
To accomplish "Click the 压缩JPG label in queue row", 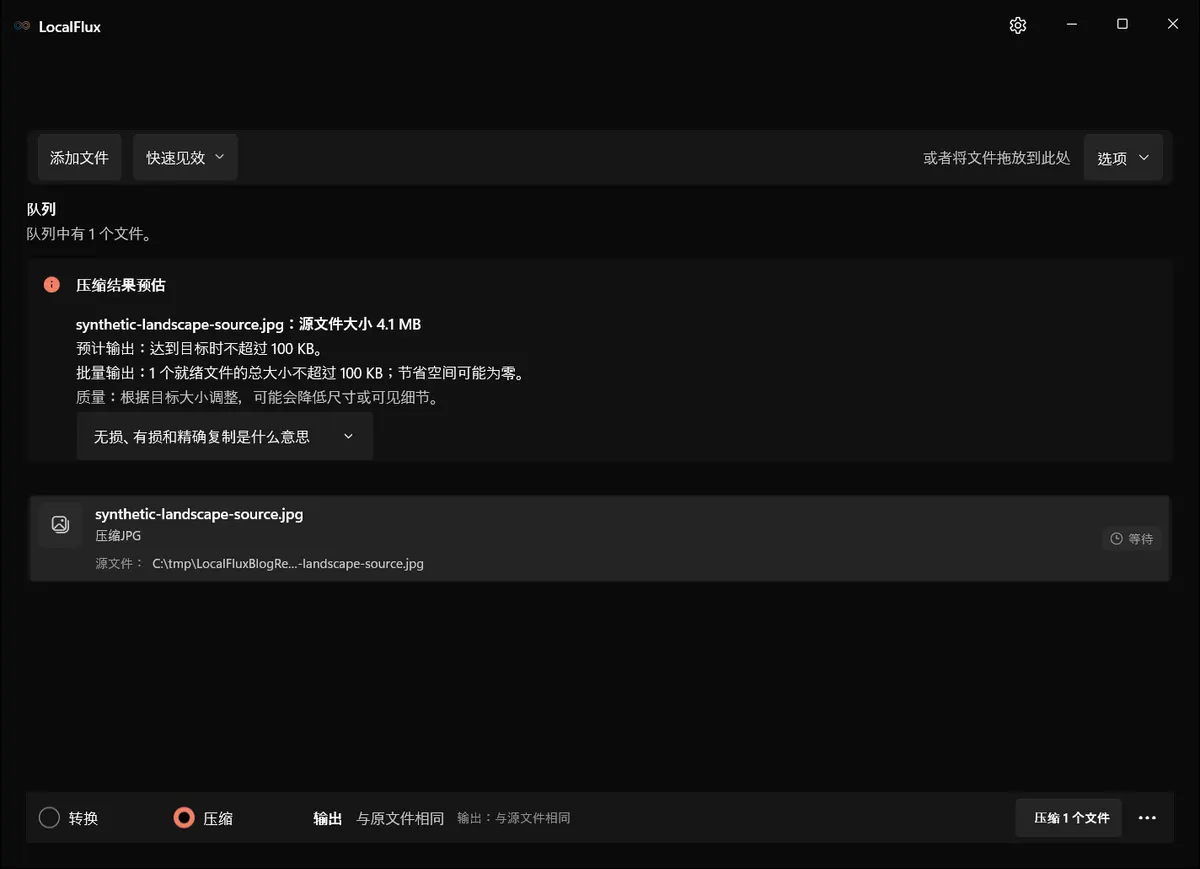I will coord(118,536).
